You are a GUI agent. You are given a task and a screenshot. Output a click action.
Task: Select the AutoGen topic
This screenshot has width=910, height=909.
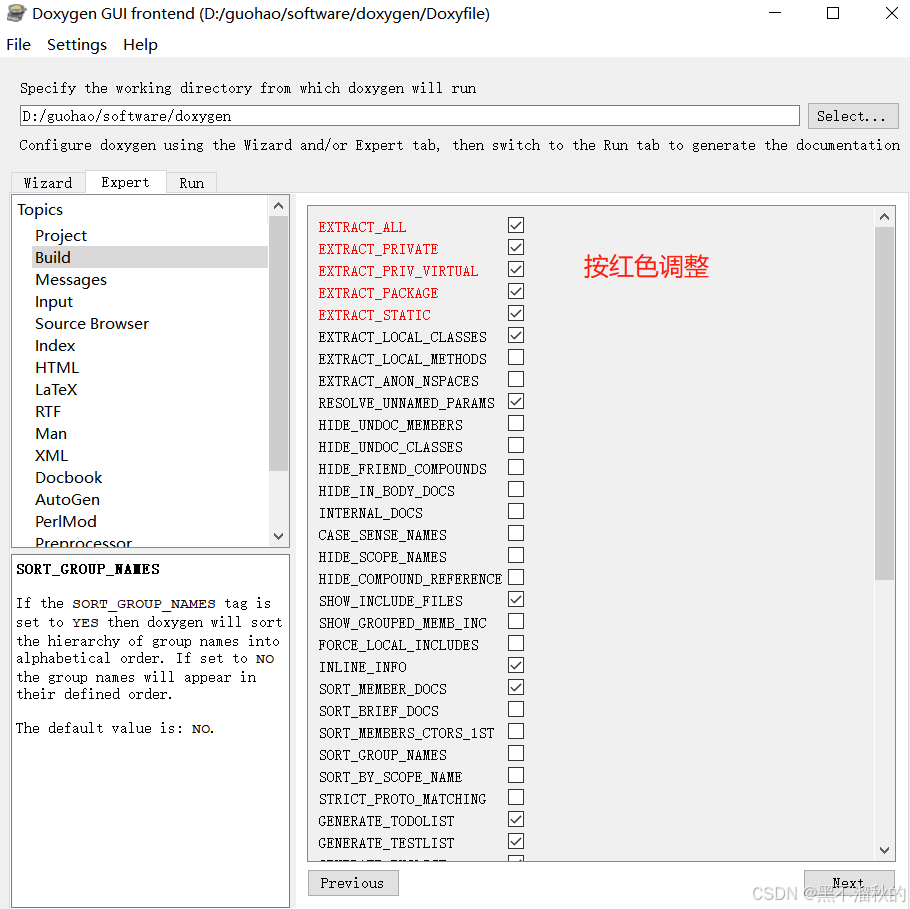tap(67, 500)
